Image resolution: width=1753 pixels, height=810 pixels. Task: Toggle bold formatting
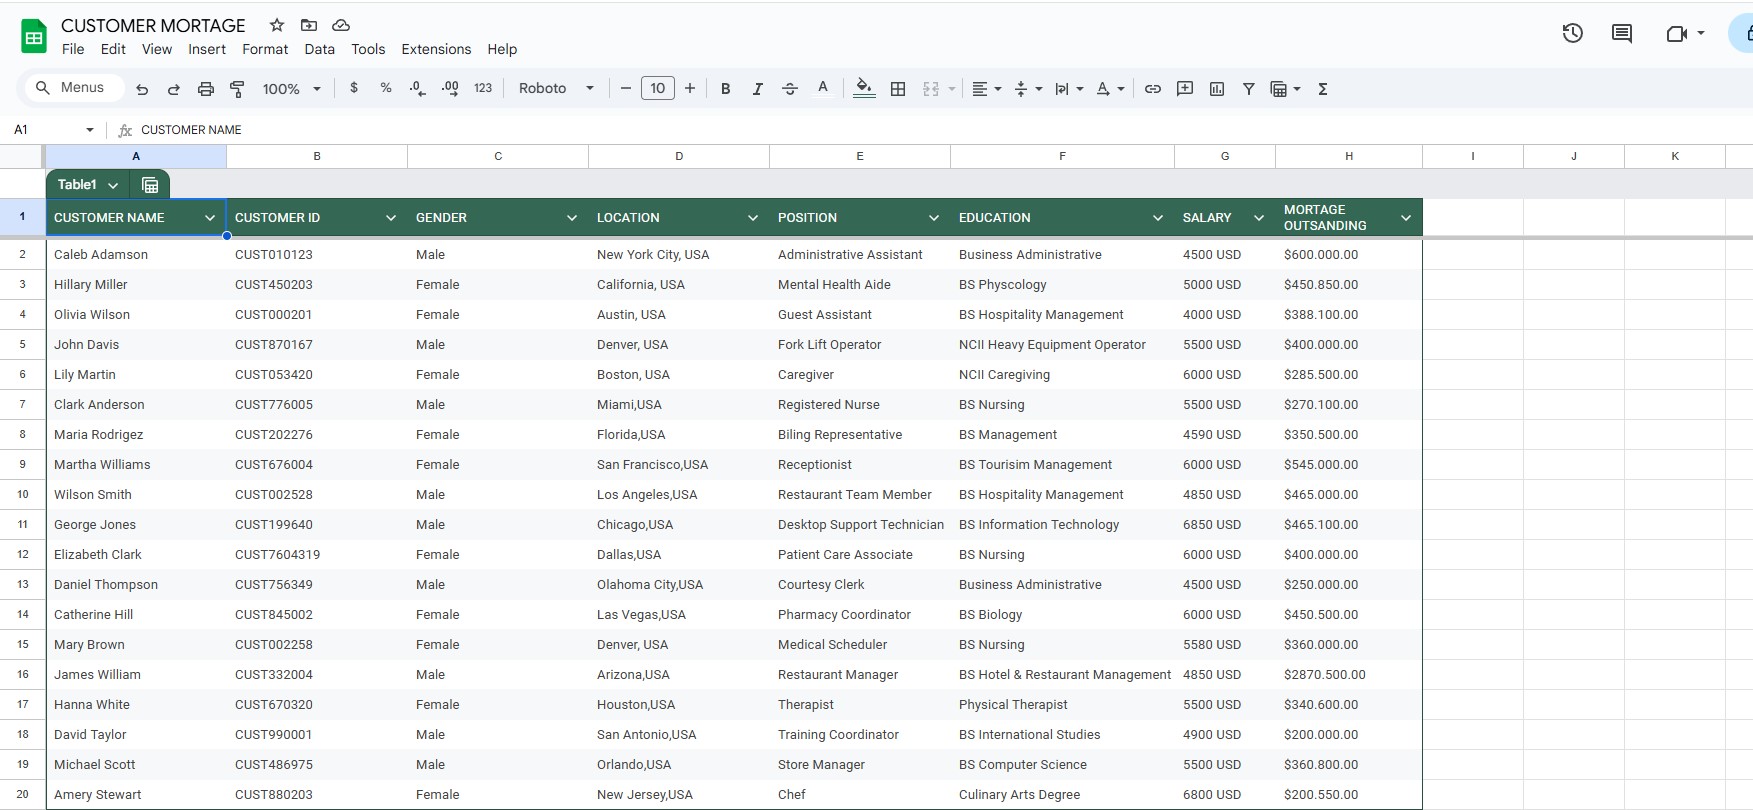click(x=726, y=89)
